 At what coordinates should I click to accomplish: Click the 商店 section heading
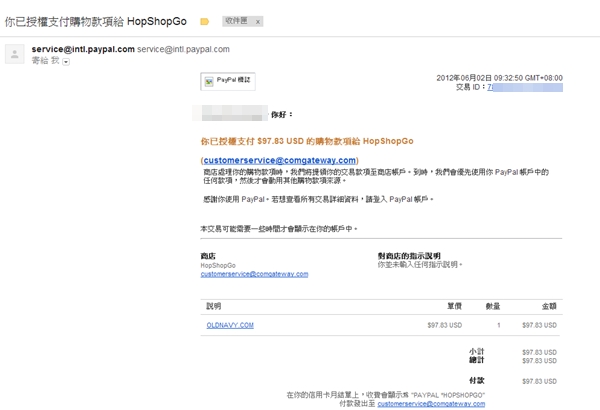click(x=208, y=256)
